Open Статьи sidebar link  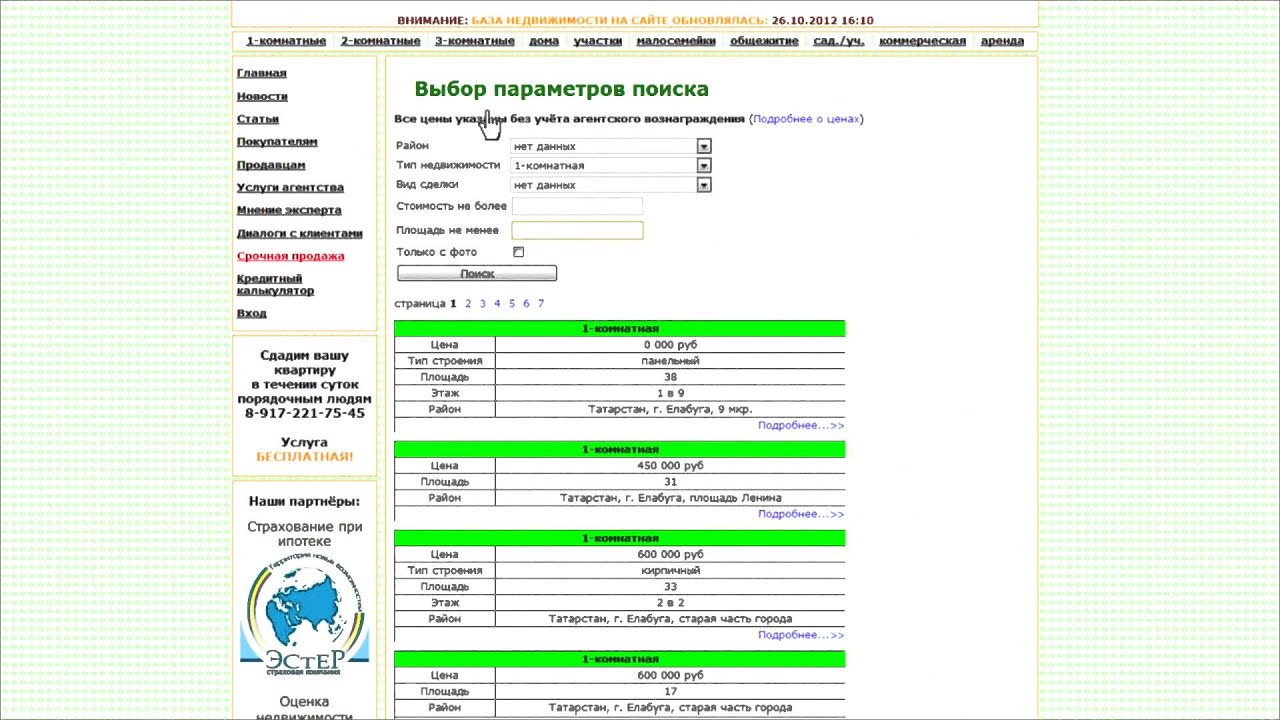(x=257, y=119)
